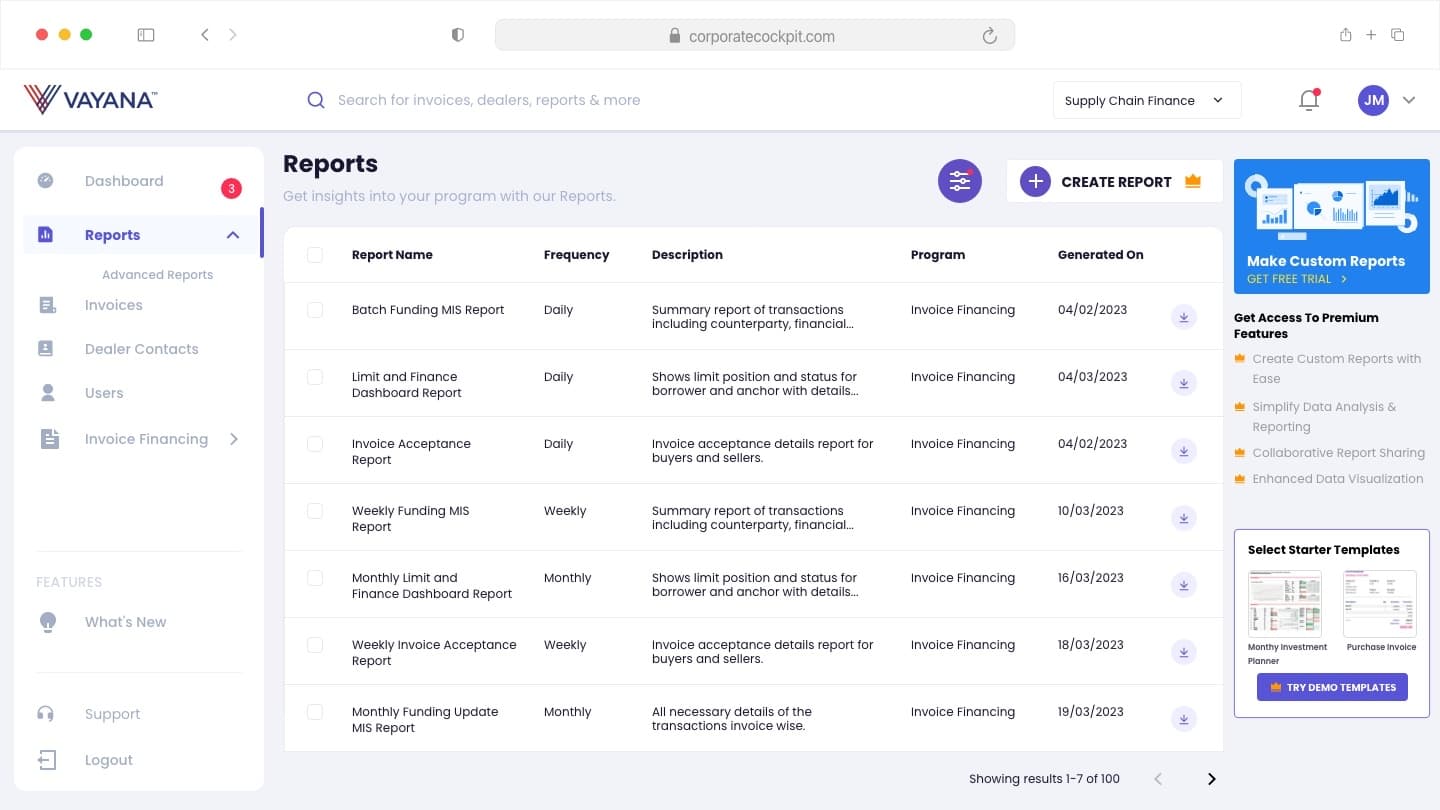Click the What's New lightbulb icon

(47, 622)
